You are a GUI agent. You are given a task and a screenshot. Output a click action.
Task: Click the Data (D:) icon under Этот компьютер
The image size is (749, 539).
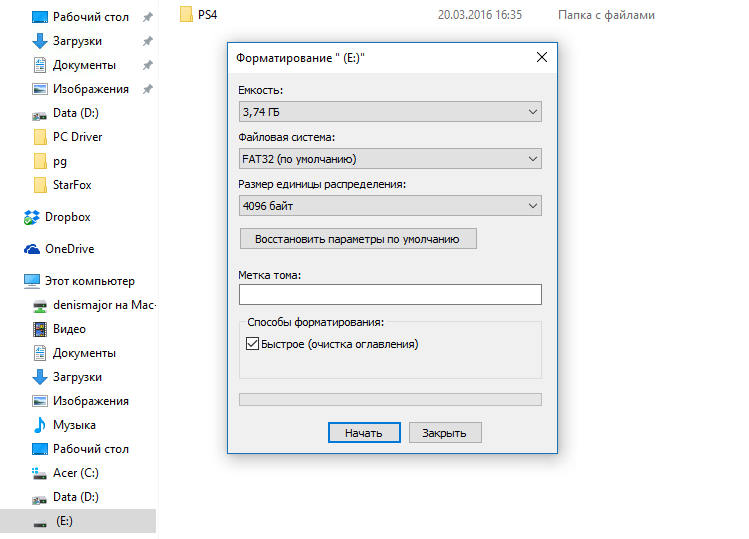pos(40,499)
